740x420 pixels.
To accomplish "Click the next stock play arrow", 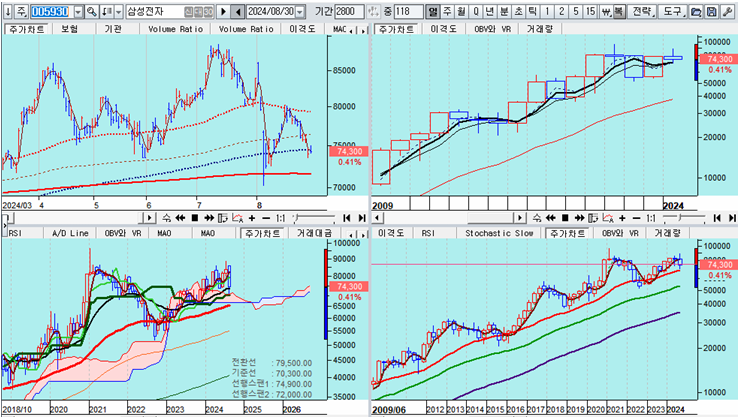I will pyautogui.click(x=224, y=11).
